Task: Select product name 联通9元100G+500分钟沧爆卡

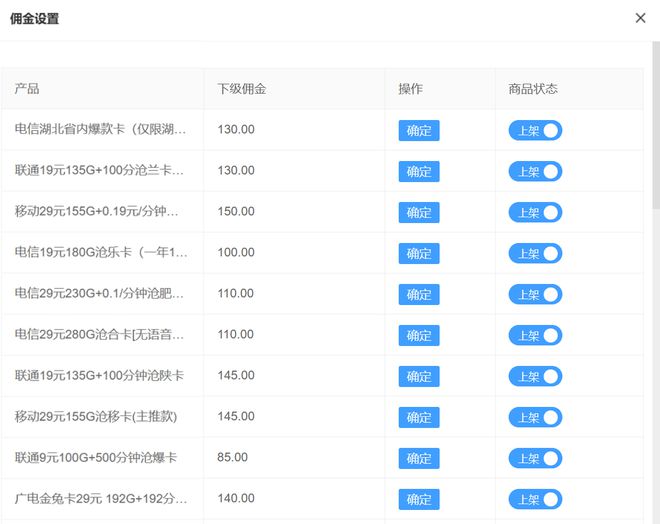Action: [x=96, y=457]
